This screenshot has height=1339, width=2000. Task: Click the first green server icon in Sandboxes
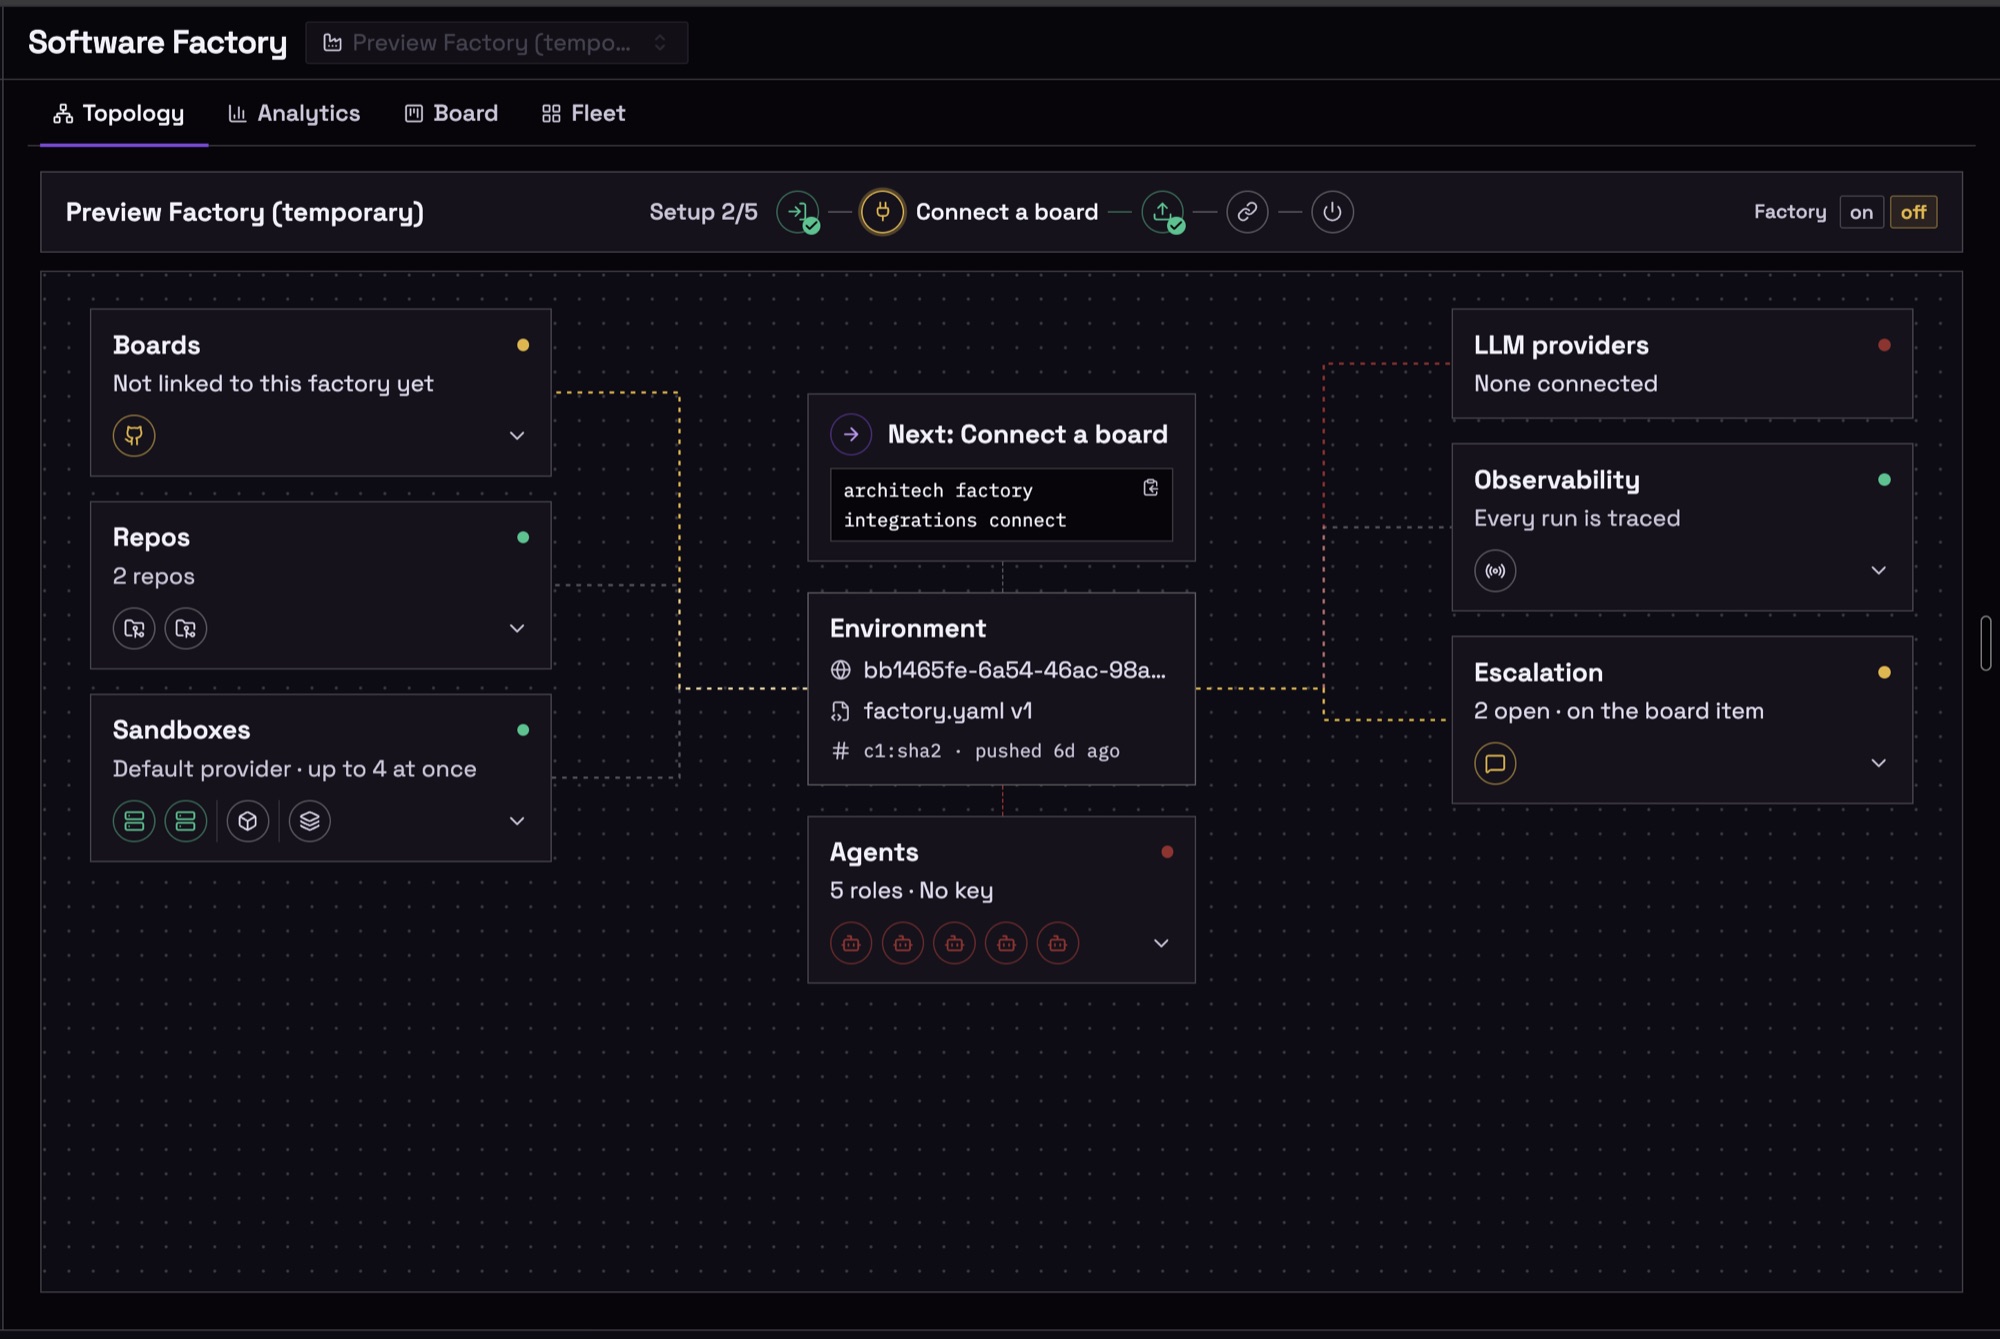(x=134, y=821)
